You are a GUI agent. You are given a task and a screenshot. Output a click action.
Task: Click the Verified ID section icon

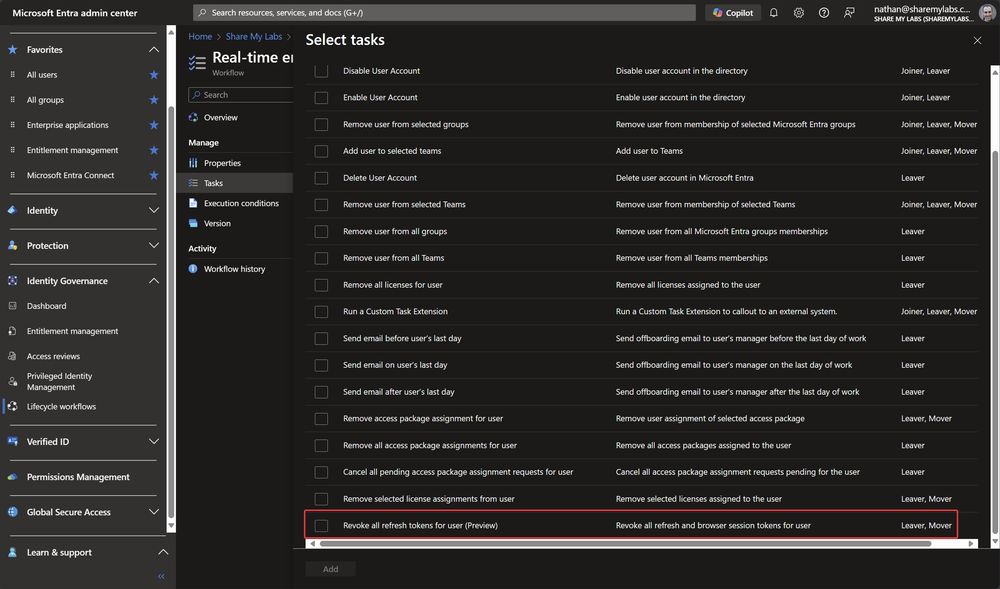click(12, 441)
